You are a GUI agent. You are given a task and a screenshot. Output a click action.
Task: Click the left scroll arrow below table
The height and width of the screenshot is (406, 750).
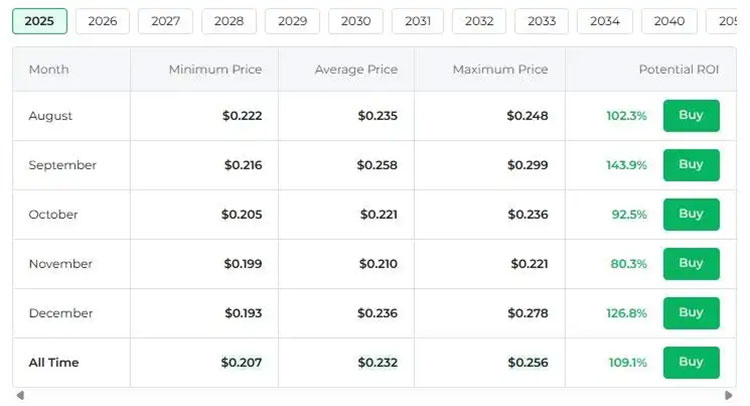20,396
